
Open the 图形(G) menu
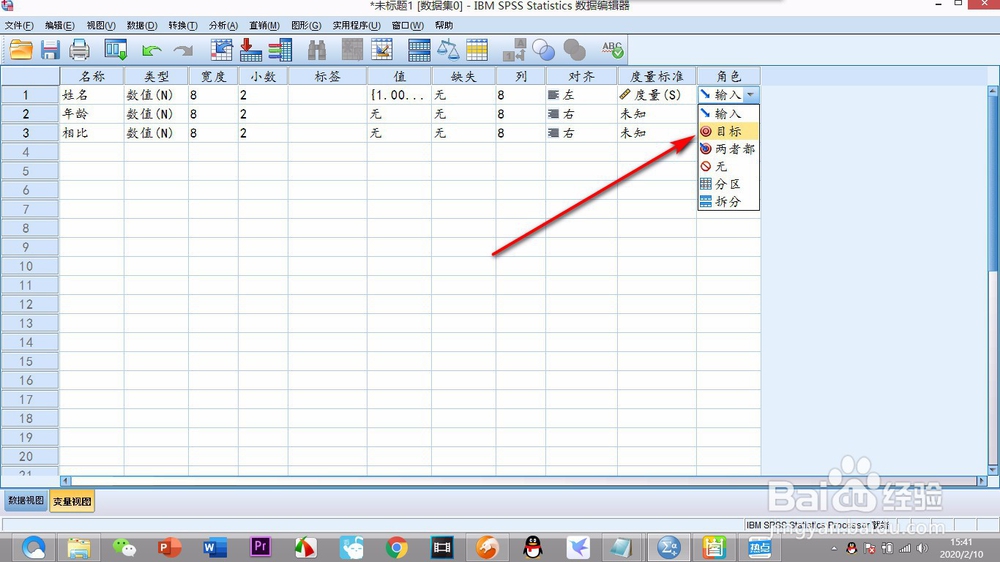click(306, 26)
